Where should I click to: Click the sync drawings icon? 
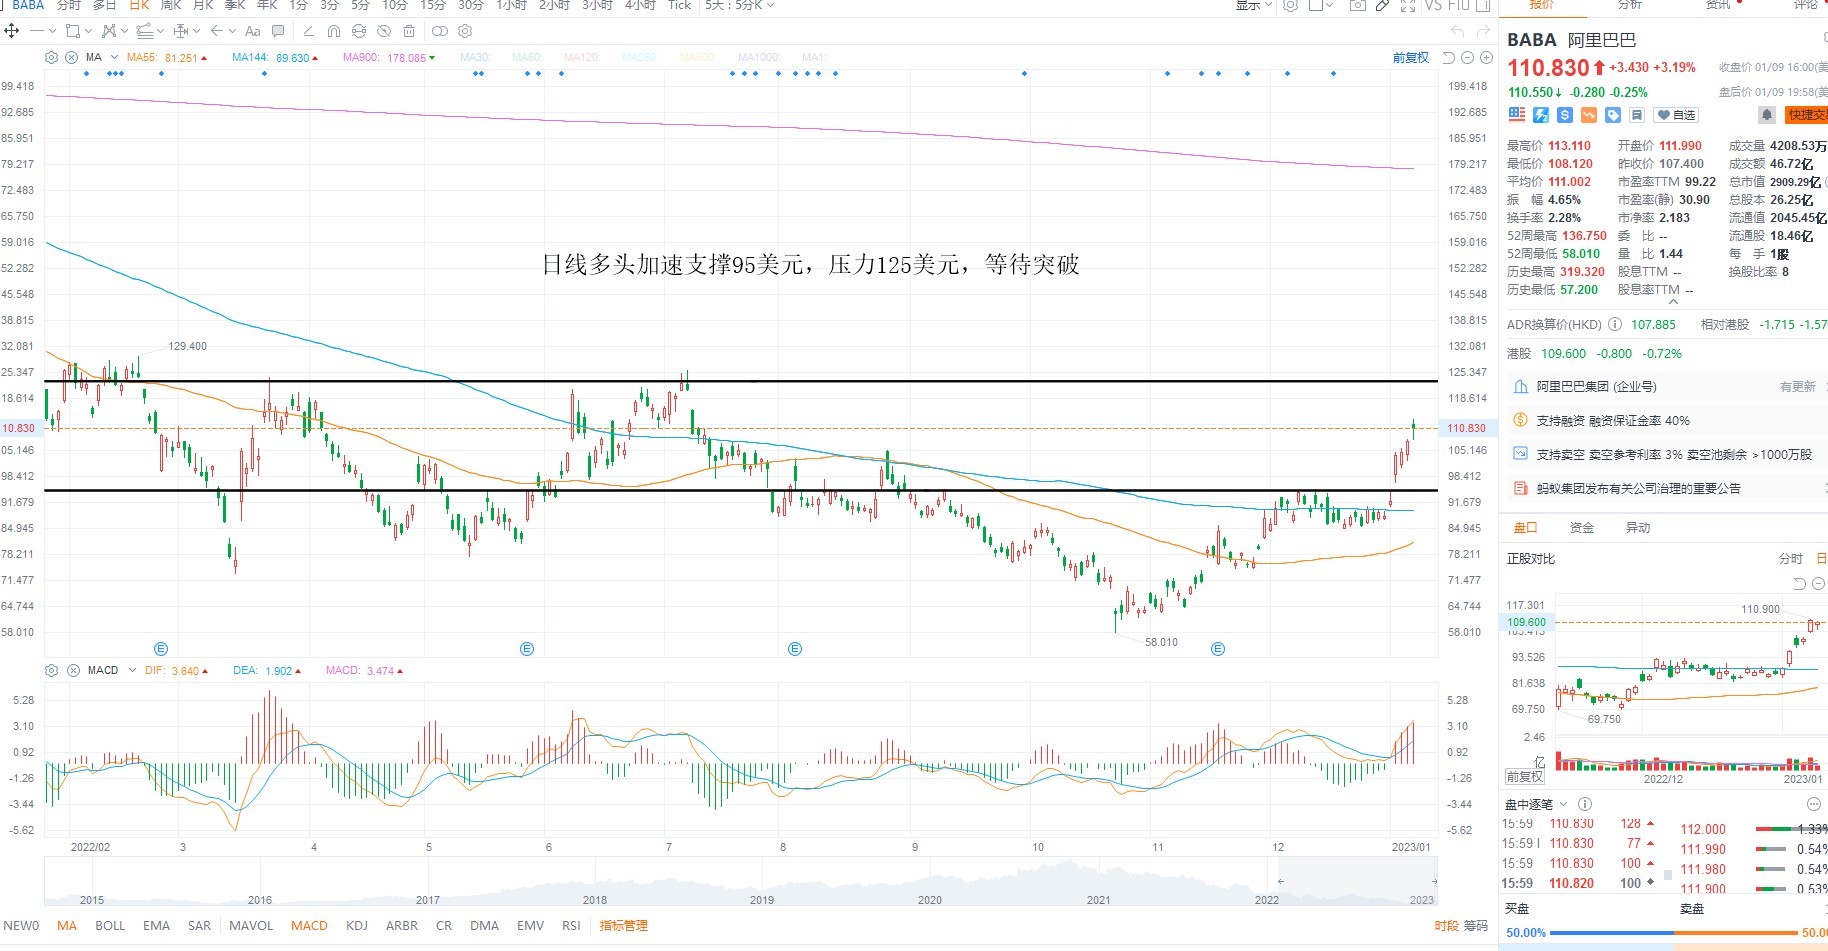click(x=359, y=31)
